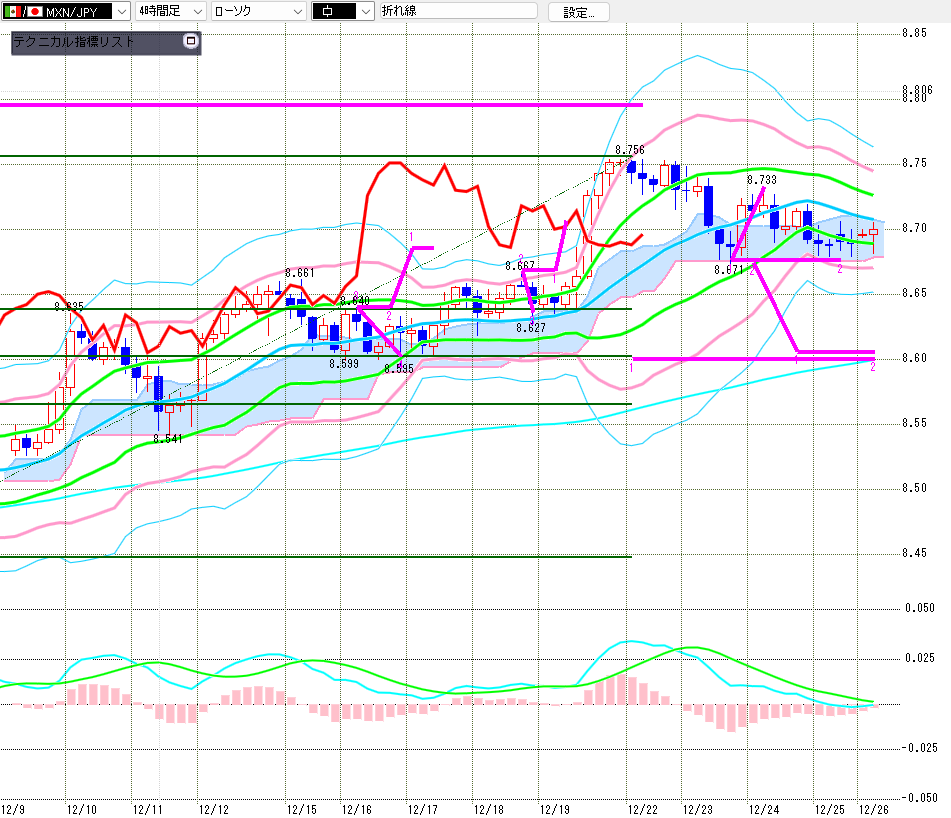Click the 8.756 high price label
This screenshot has width=951, height=818.
pos(629,149)
